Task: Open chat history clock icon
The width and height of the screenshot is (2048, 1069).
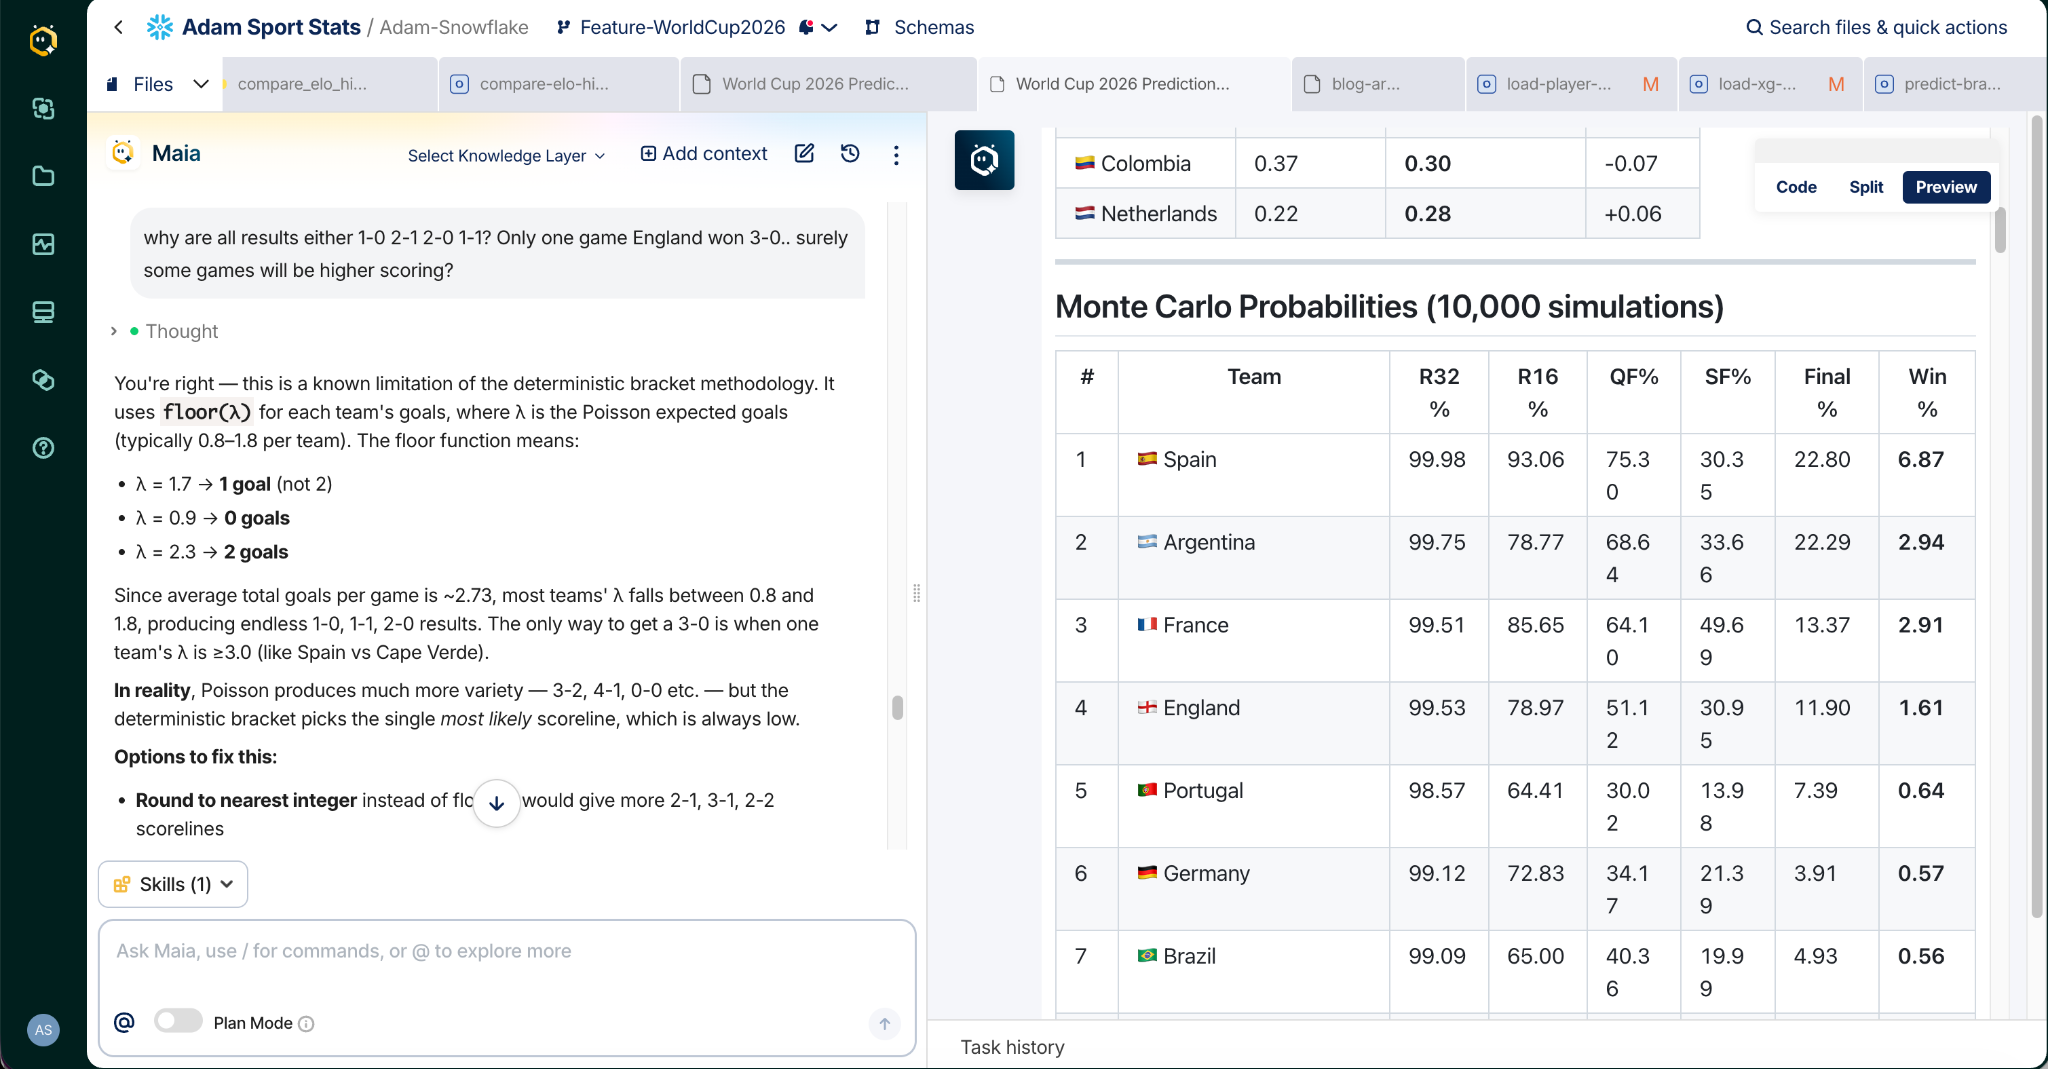Action: coord(850,154)
